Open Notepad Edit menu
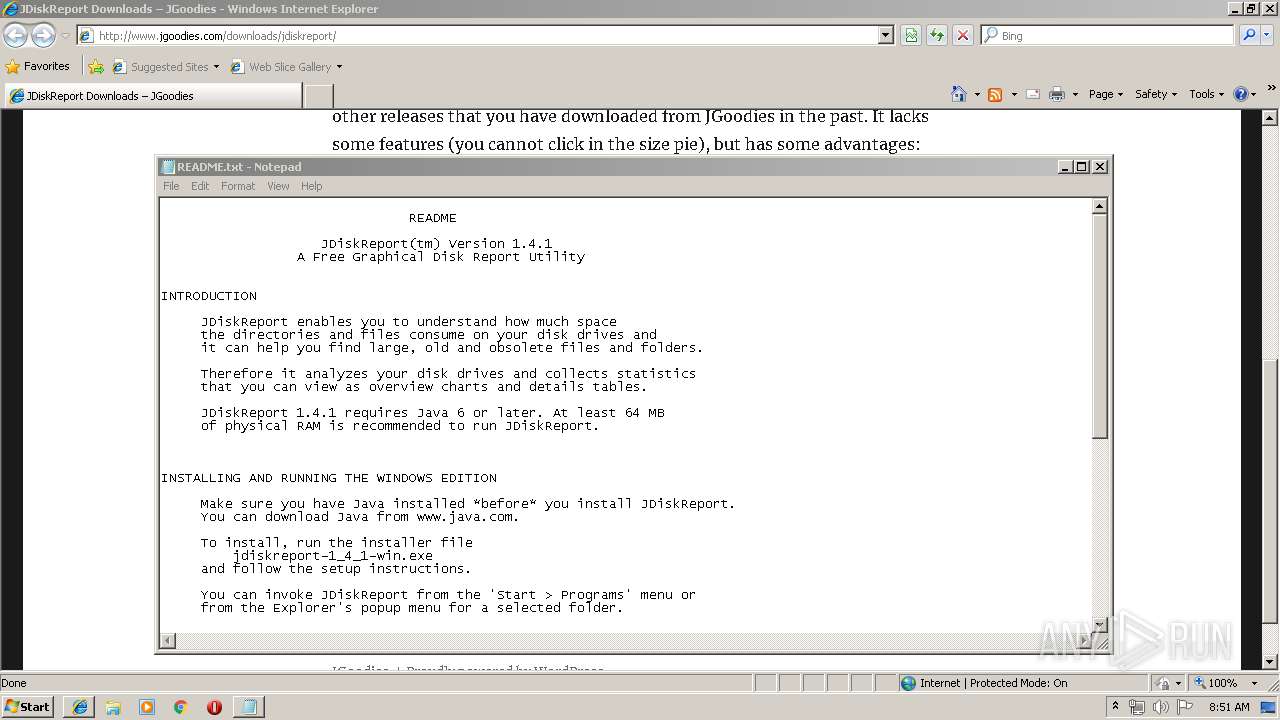This screenshot has height=720, width=1280. click(x=200, y=186)
